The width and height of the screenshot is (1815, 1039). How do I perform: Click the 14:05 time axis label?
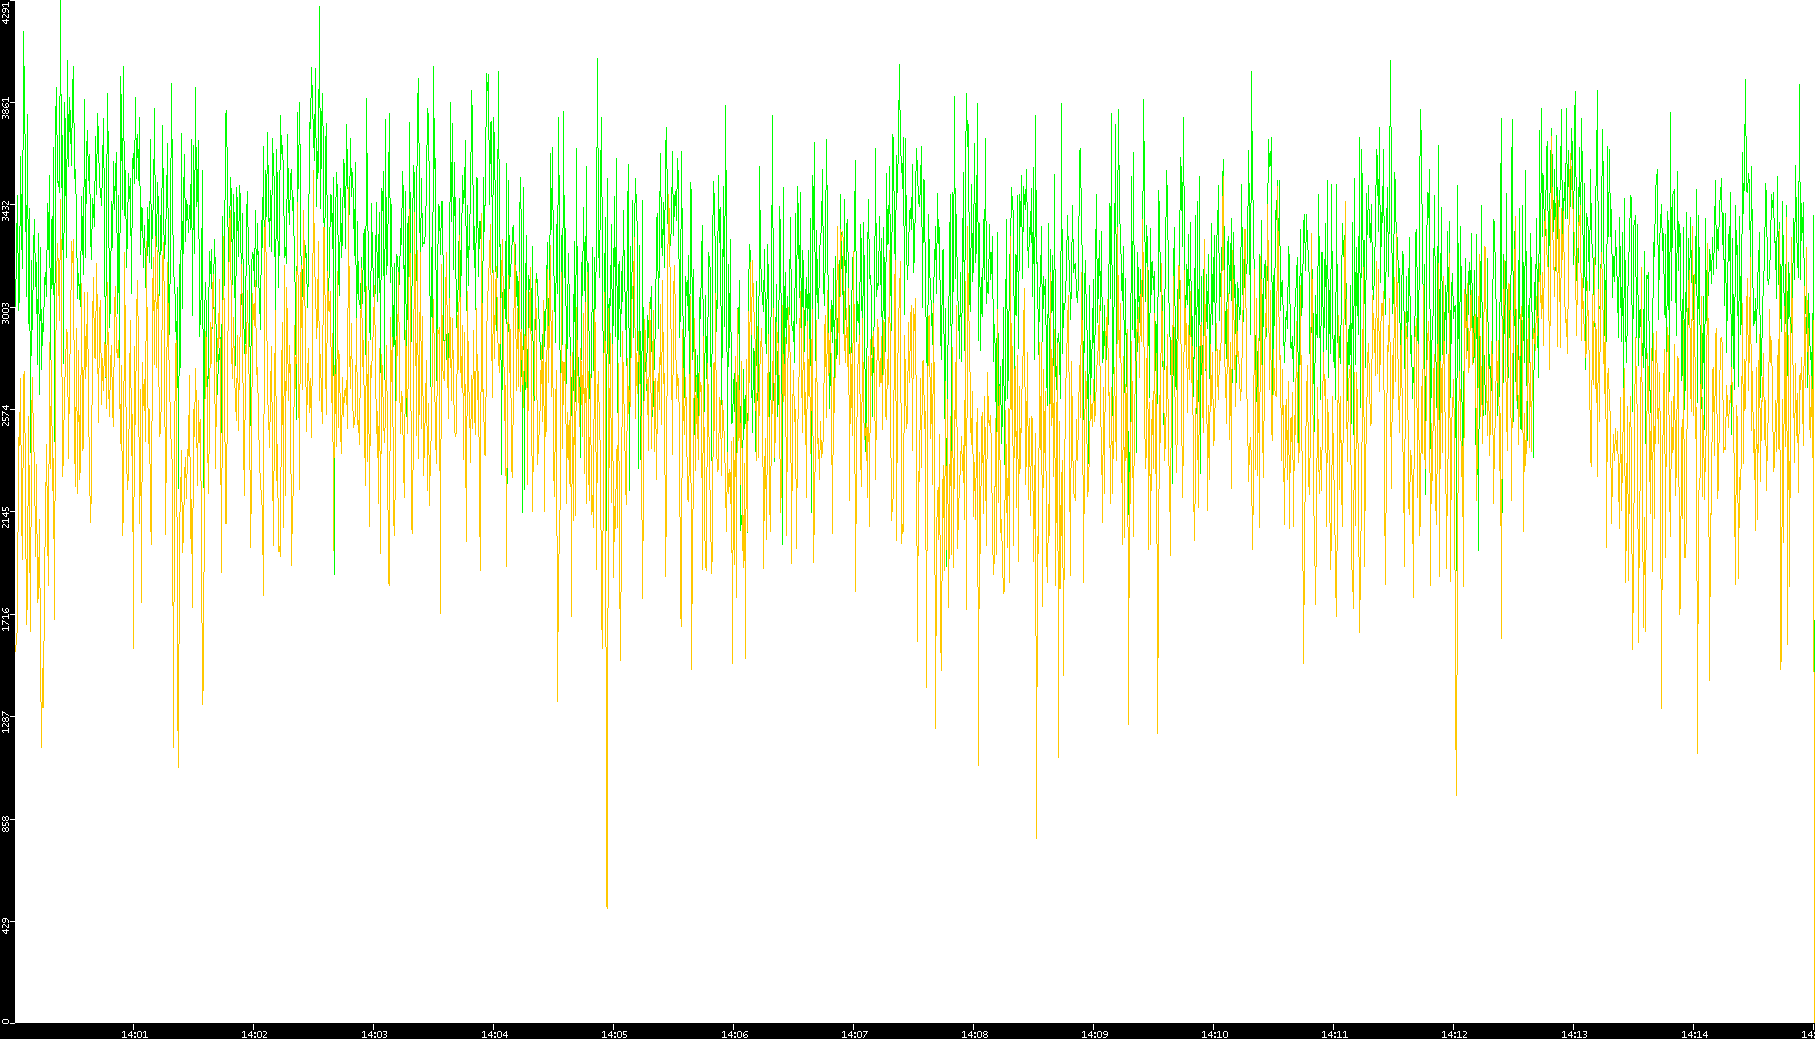(614, 1033)
